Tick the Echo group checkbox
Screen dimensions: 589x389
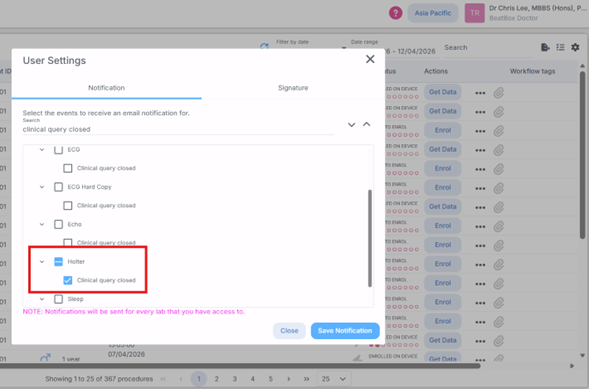coord(58,224)
